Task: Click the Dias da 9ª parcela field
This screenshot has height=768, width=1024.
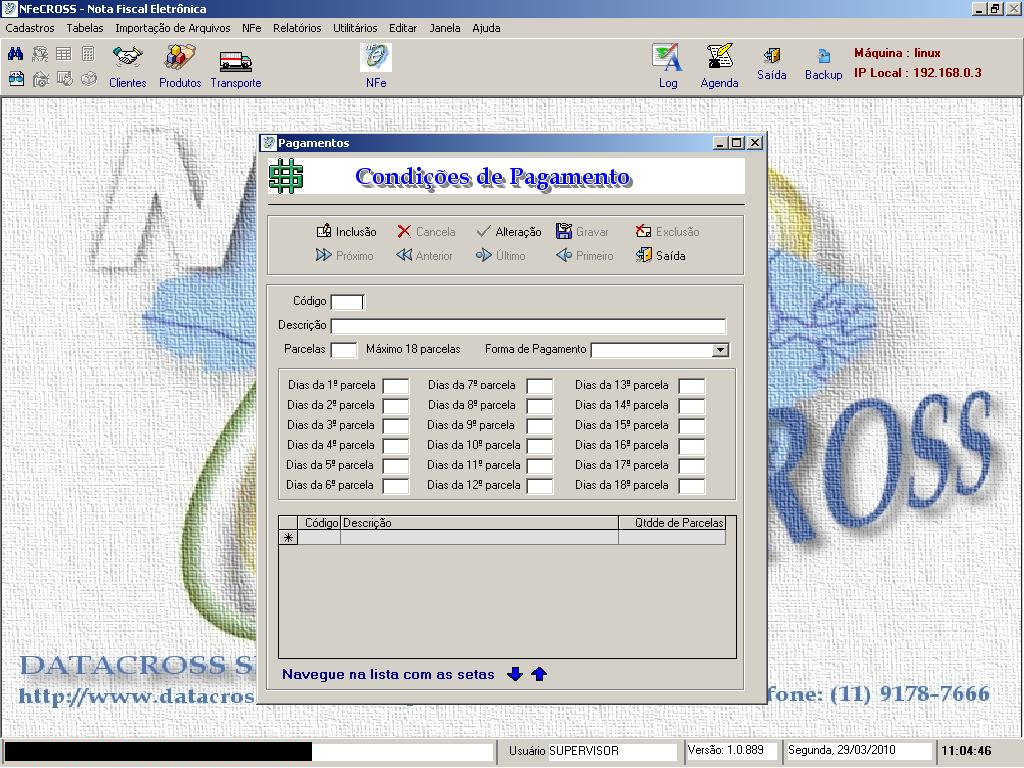Action: tap(540, 426)
